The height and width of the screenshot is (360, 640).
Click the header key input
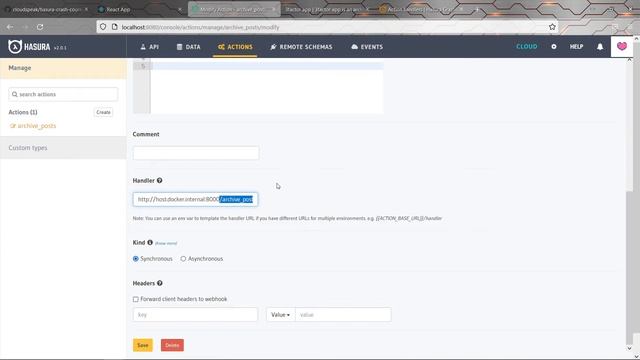[x=195, y=315]
